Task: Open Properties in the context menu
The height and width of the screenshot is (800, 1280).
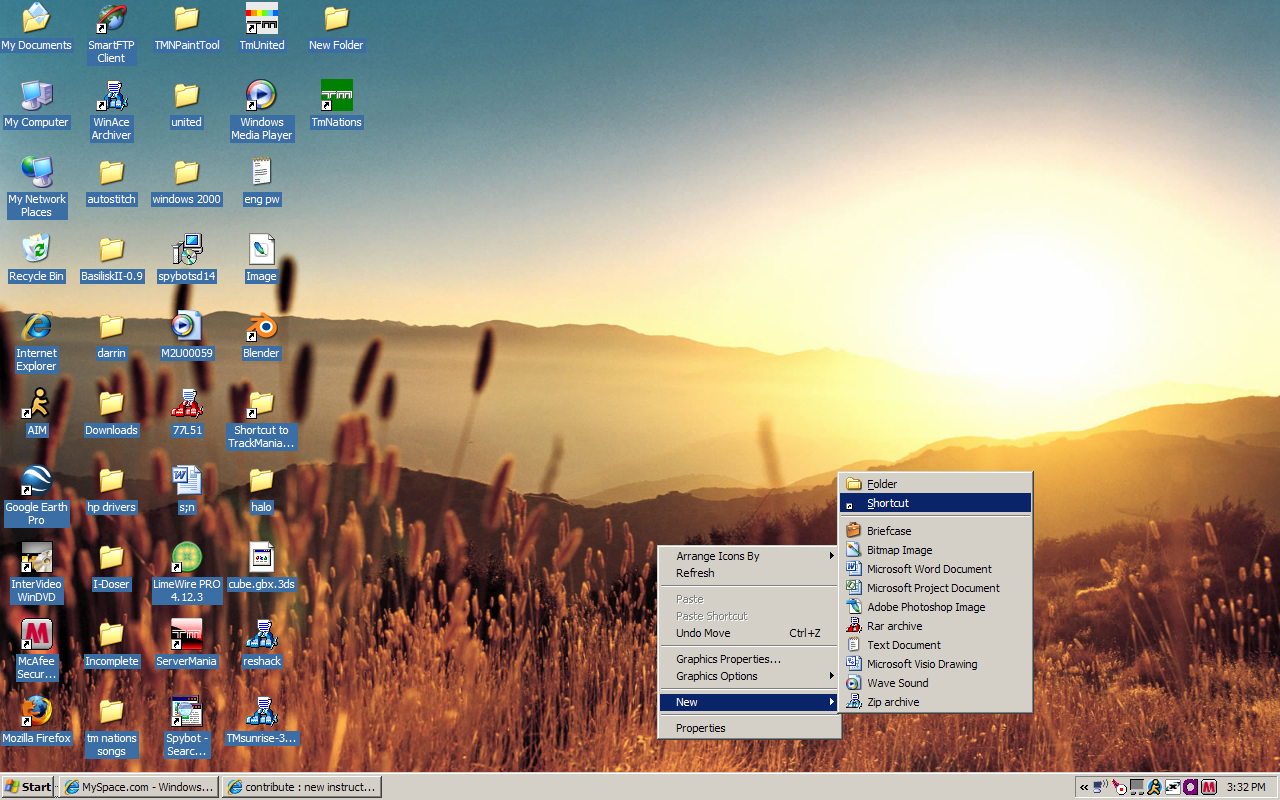Action: (x=749, y=728)
